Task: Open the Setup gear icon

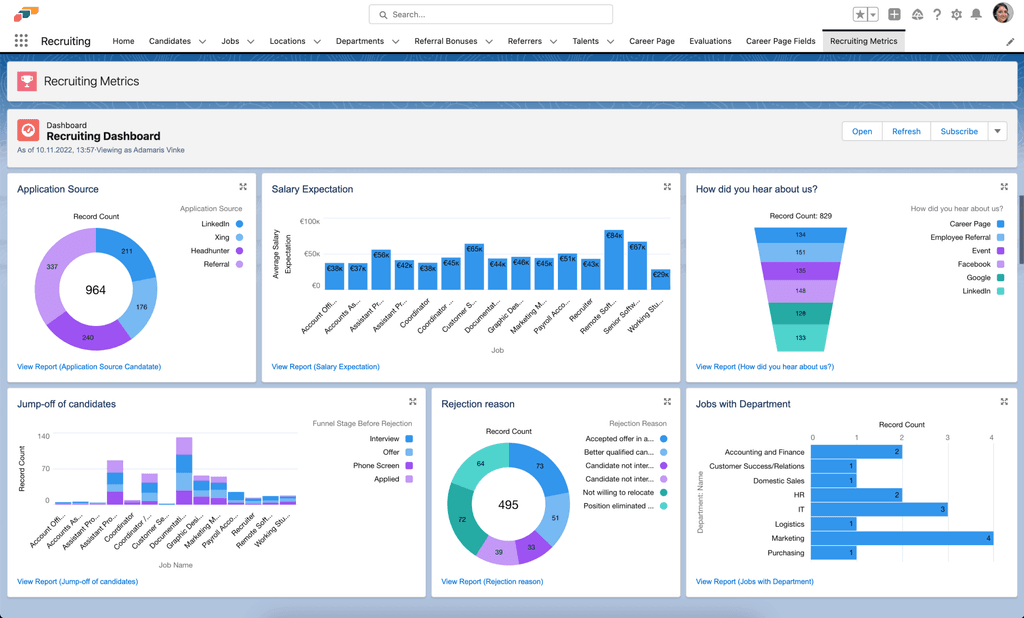Action: click(x=957, y=14)
